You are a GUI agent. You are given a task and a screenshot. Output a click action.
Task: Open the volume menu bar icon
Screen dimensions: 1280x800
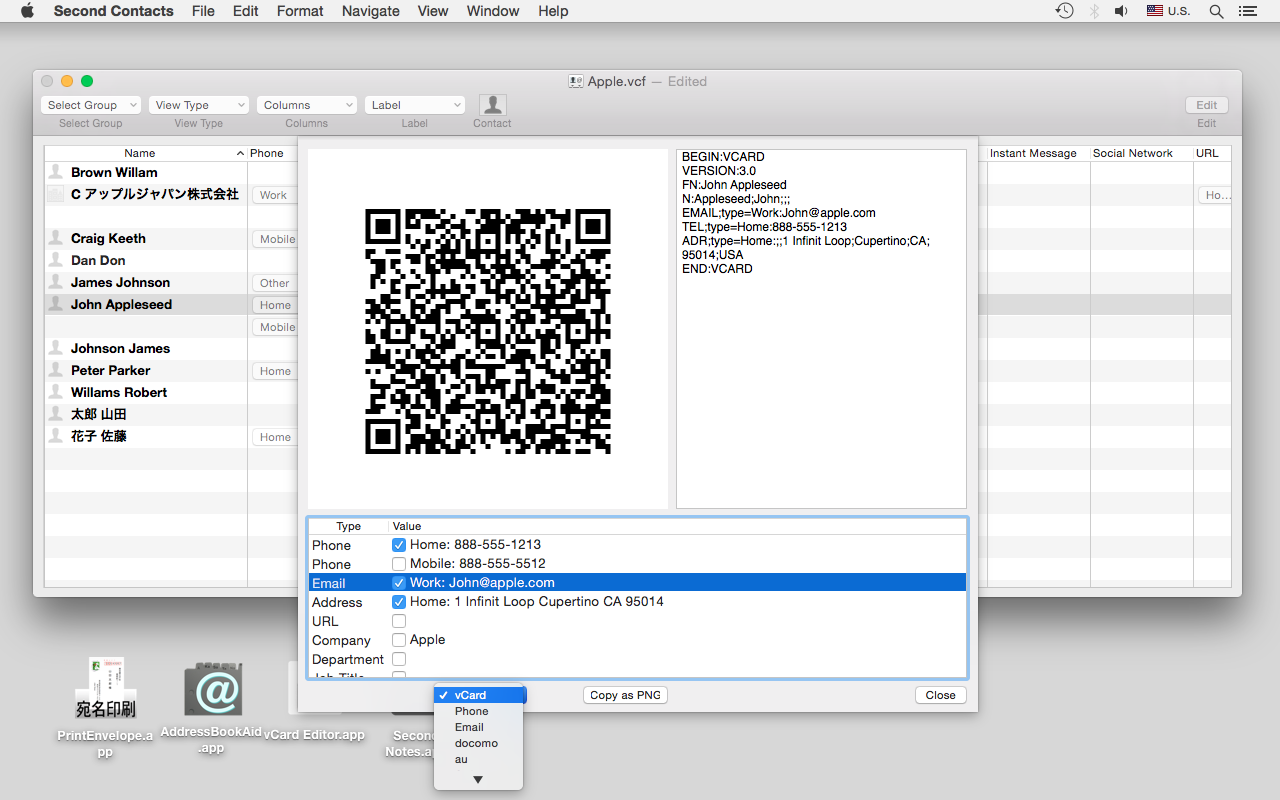click(1122, 11)
